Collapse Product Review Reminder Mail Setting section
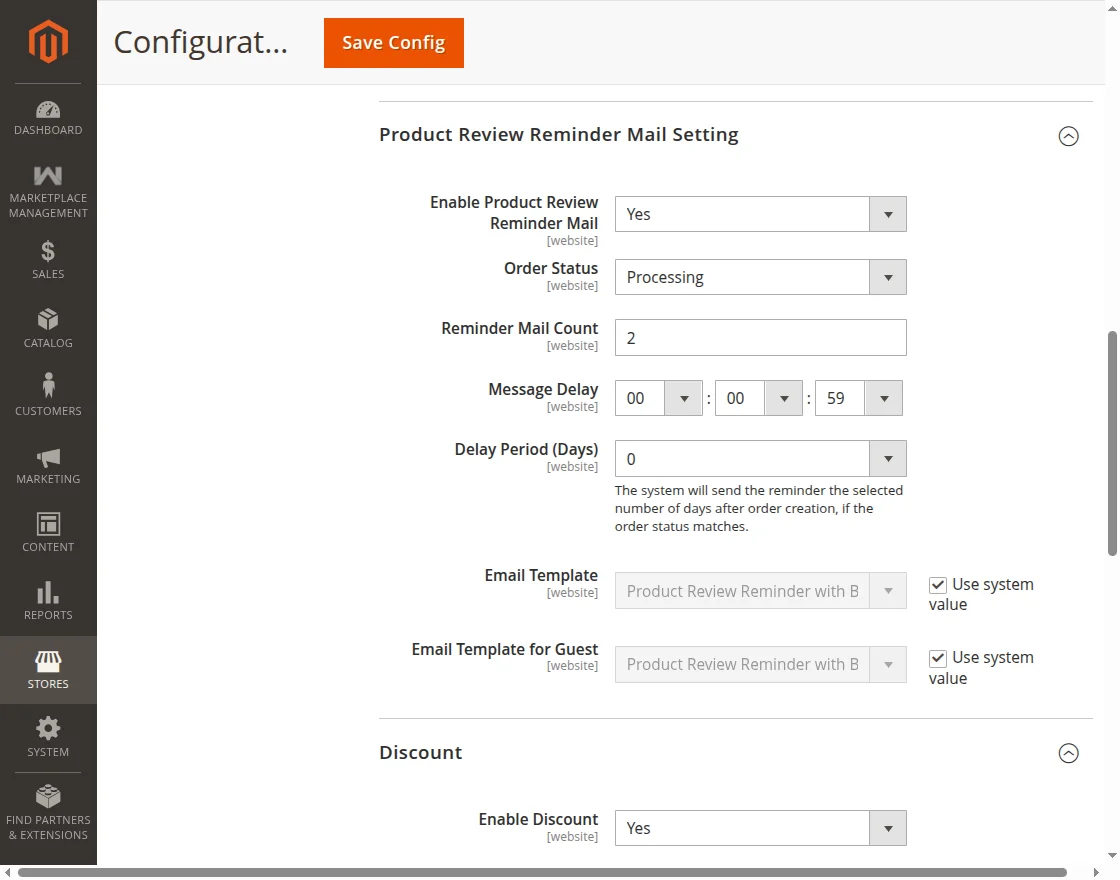 [1068, 136]
